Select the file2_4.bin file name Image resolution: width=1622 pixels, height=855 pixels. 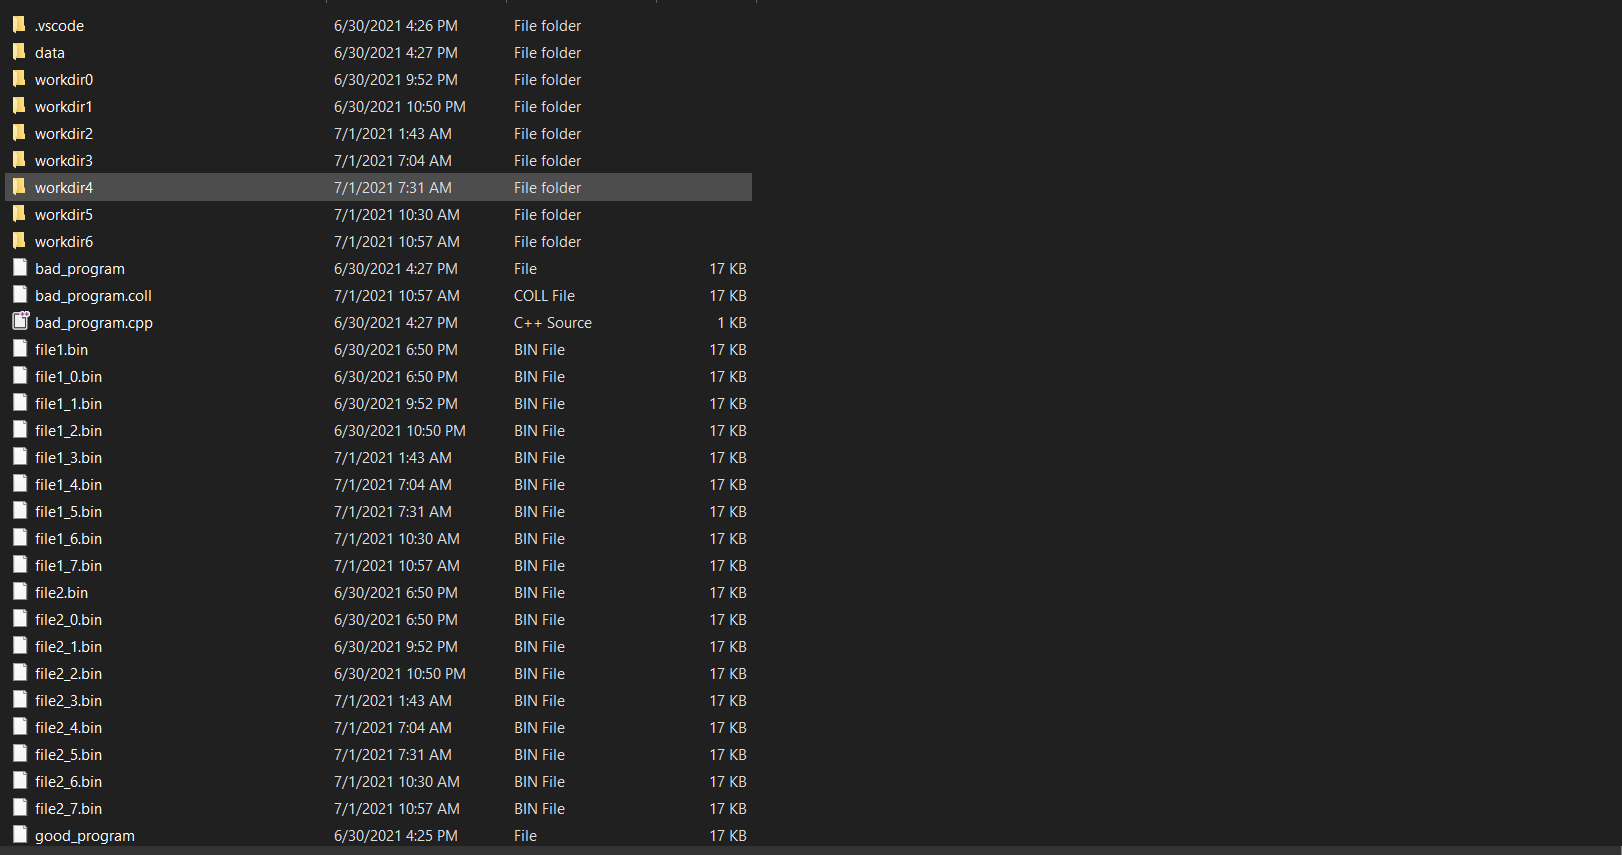[x=68, y=728]
